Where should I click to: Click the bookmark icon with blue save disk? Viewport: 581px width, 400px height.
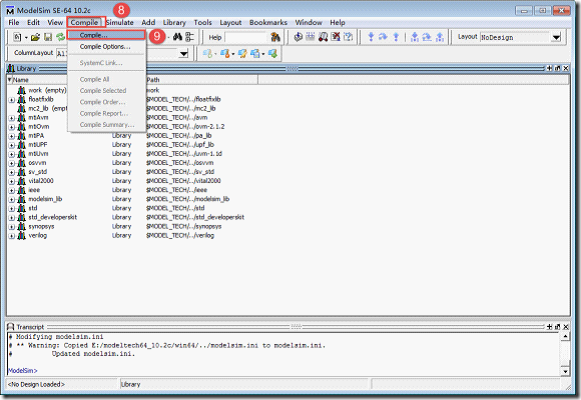(255, 54)
